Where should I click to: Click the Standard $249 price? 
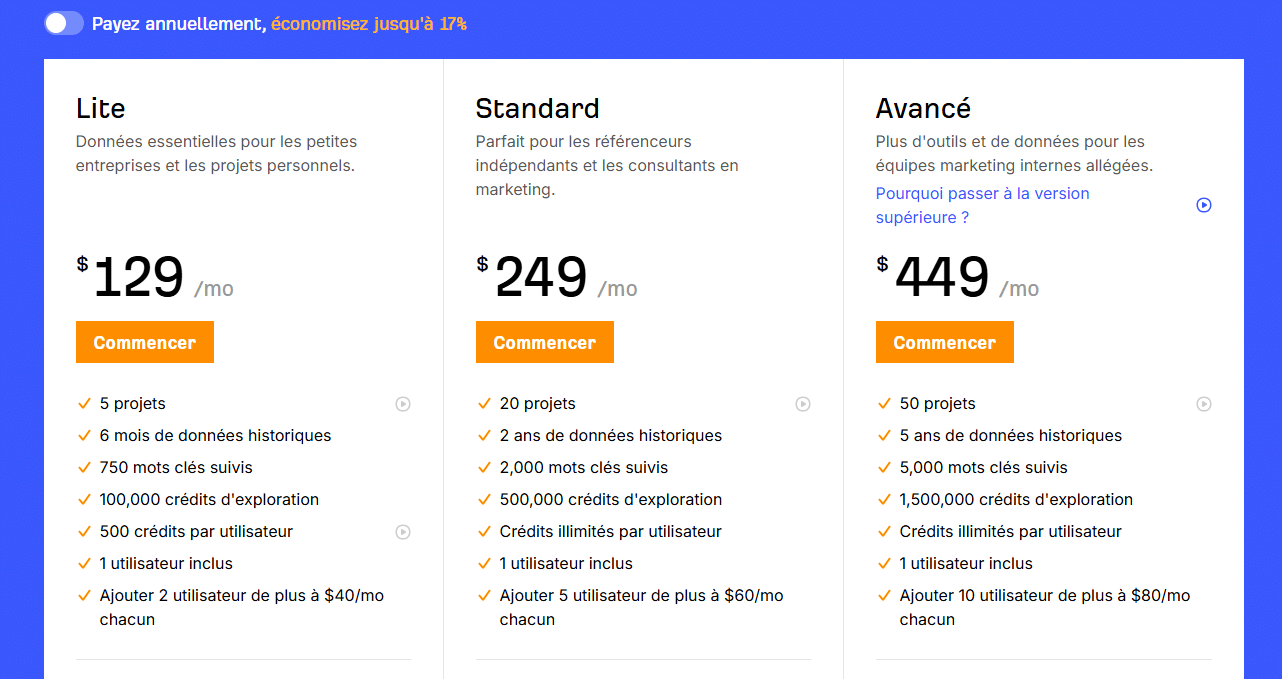[541, 278]
